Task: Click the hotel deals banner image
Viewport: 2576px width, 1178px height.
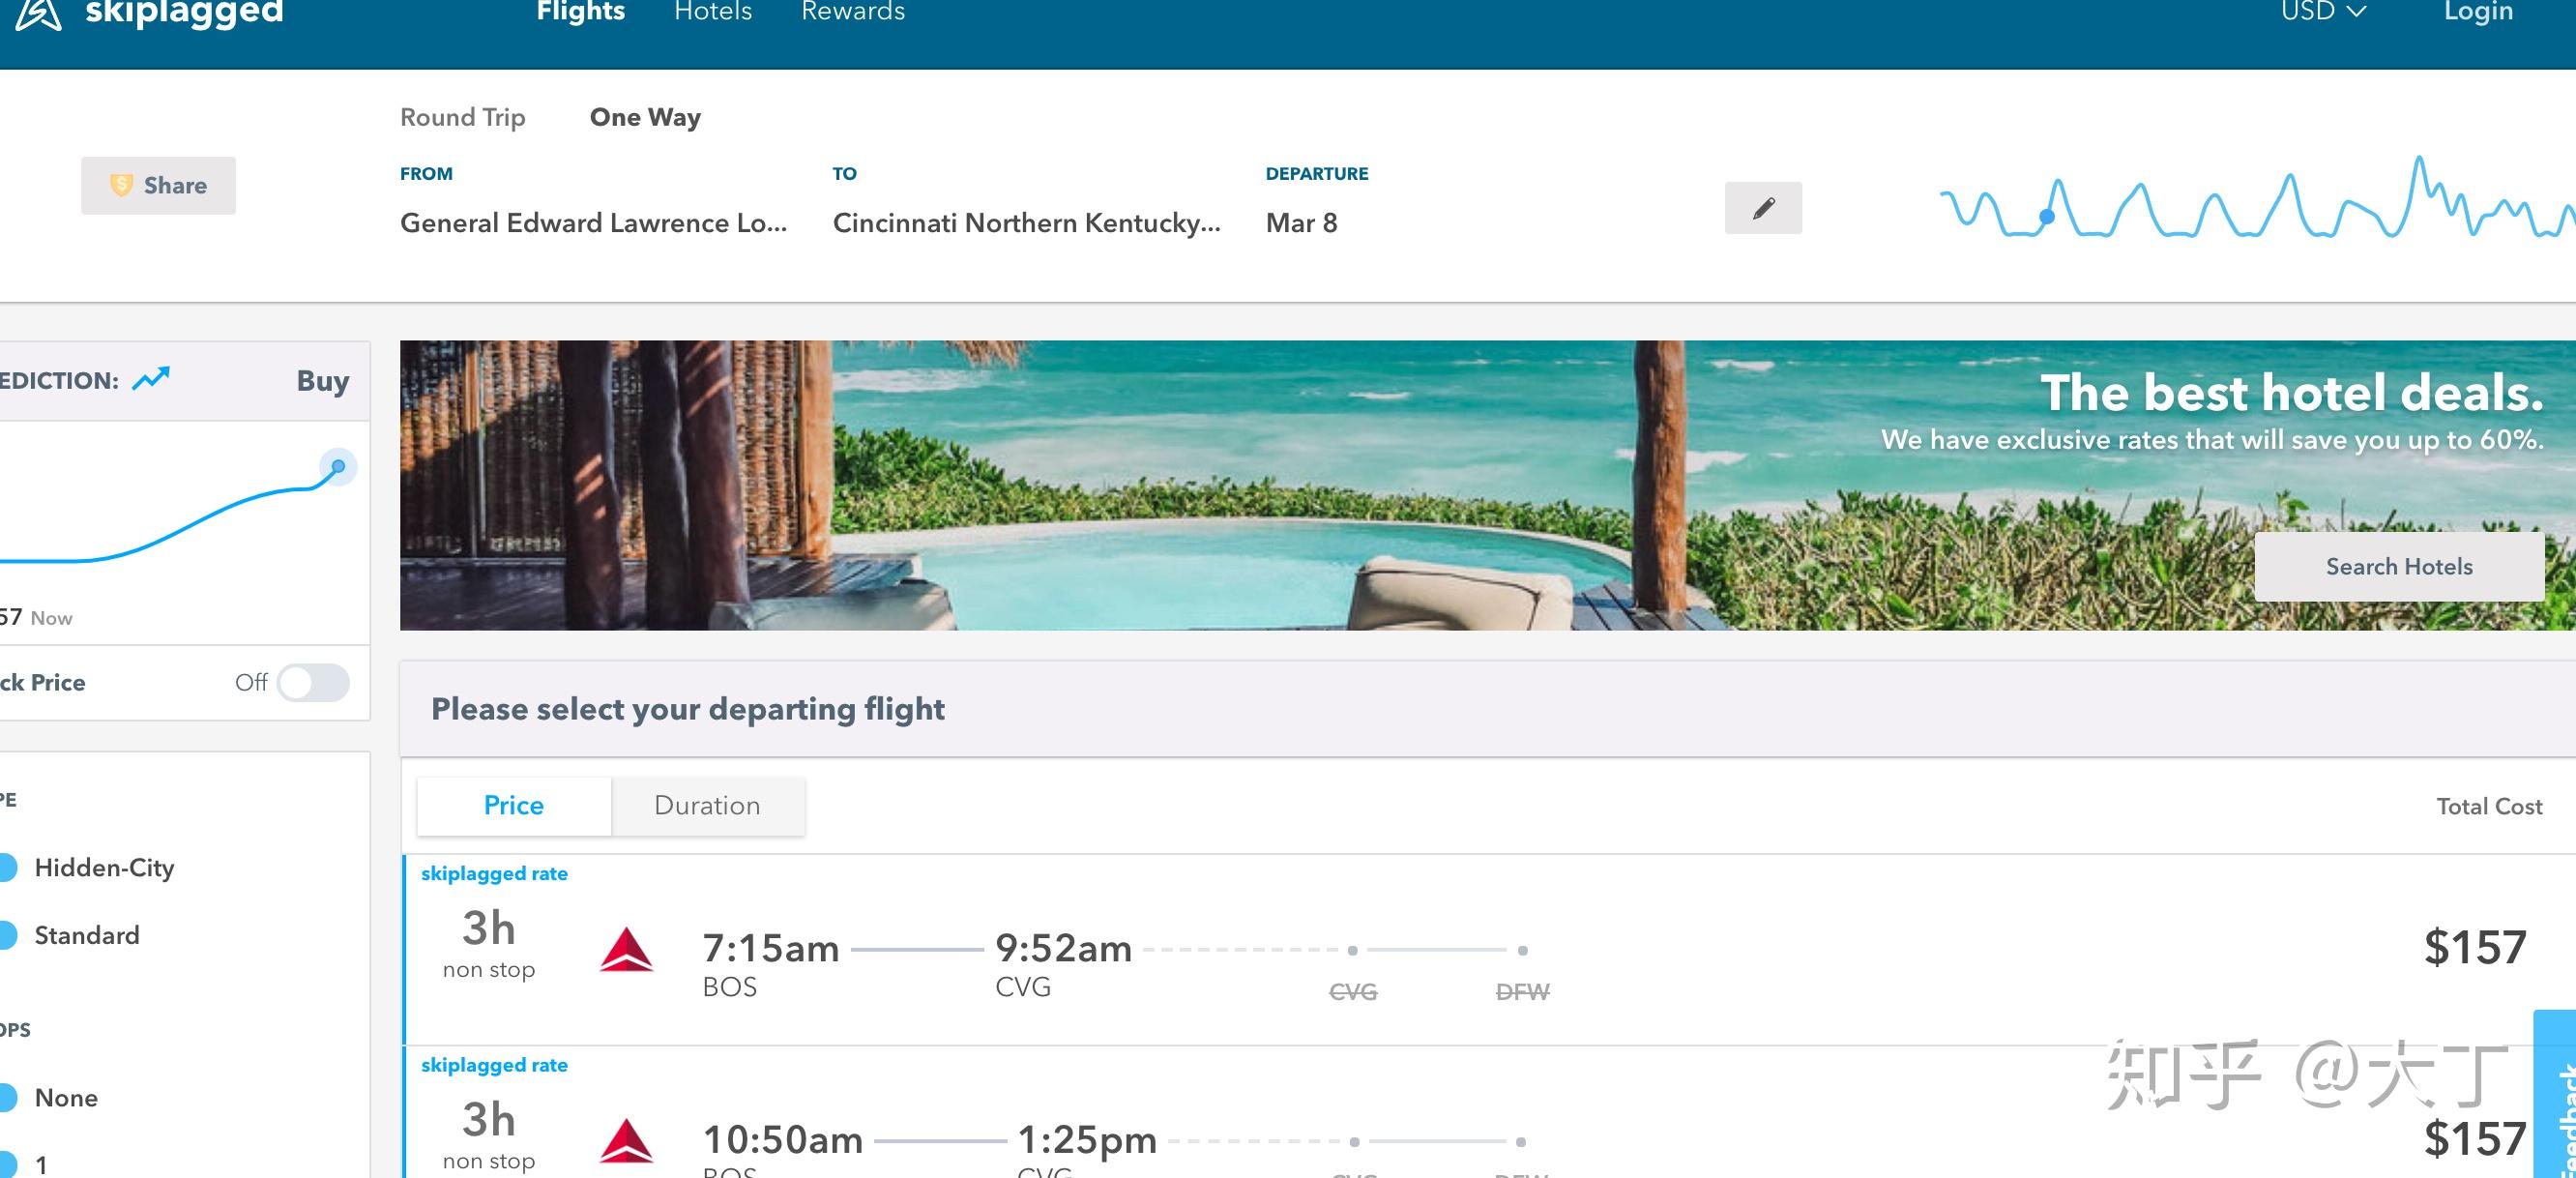Action: [x=1488, y=485]
